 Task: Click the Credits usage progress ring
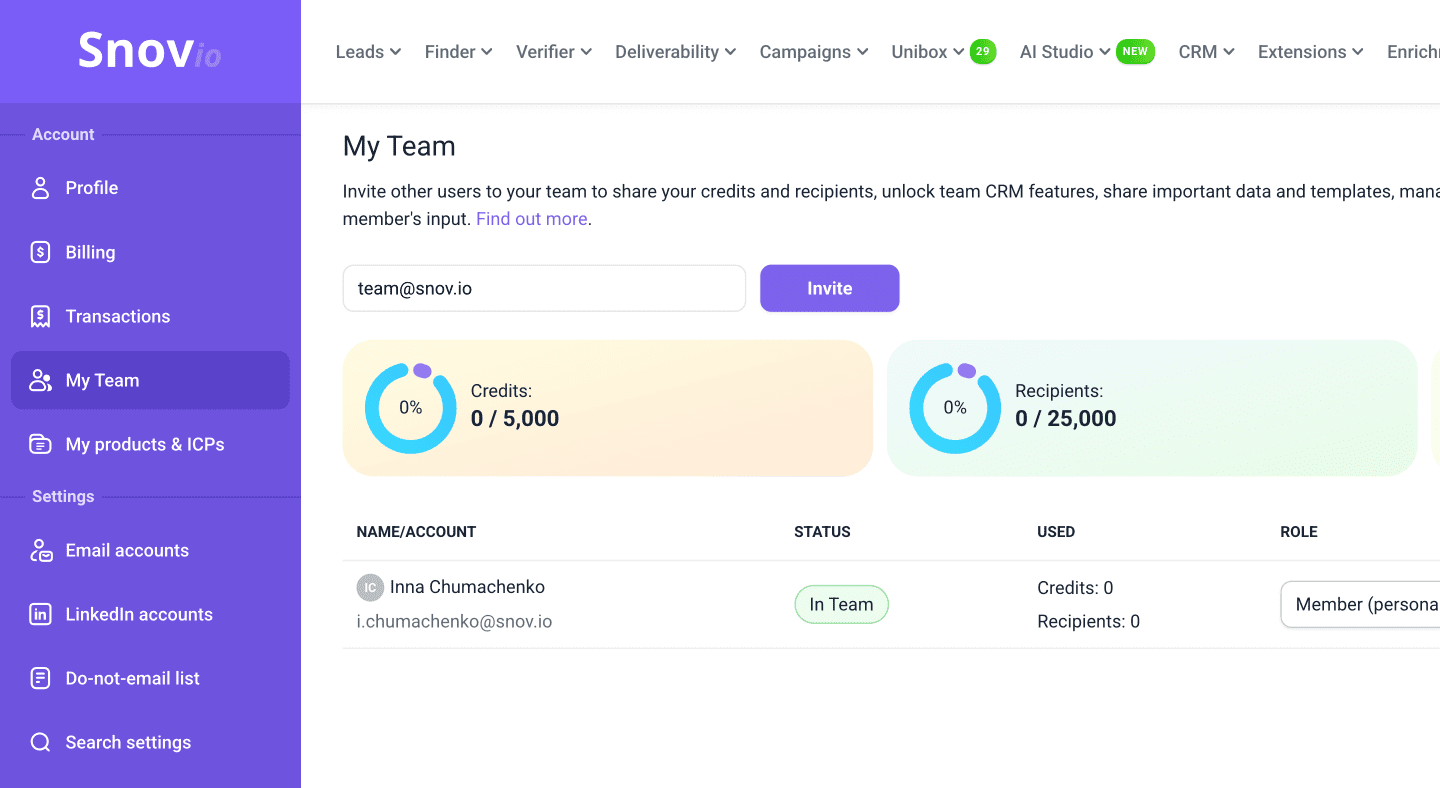coord(410,408)
